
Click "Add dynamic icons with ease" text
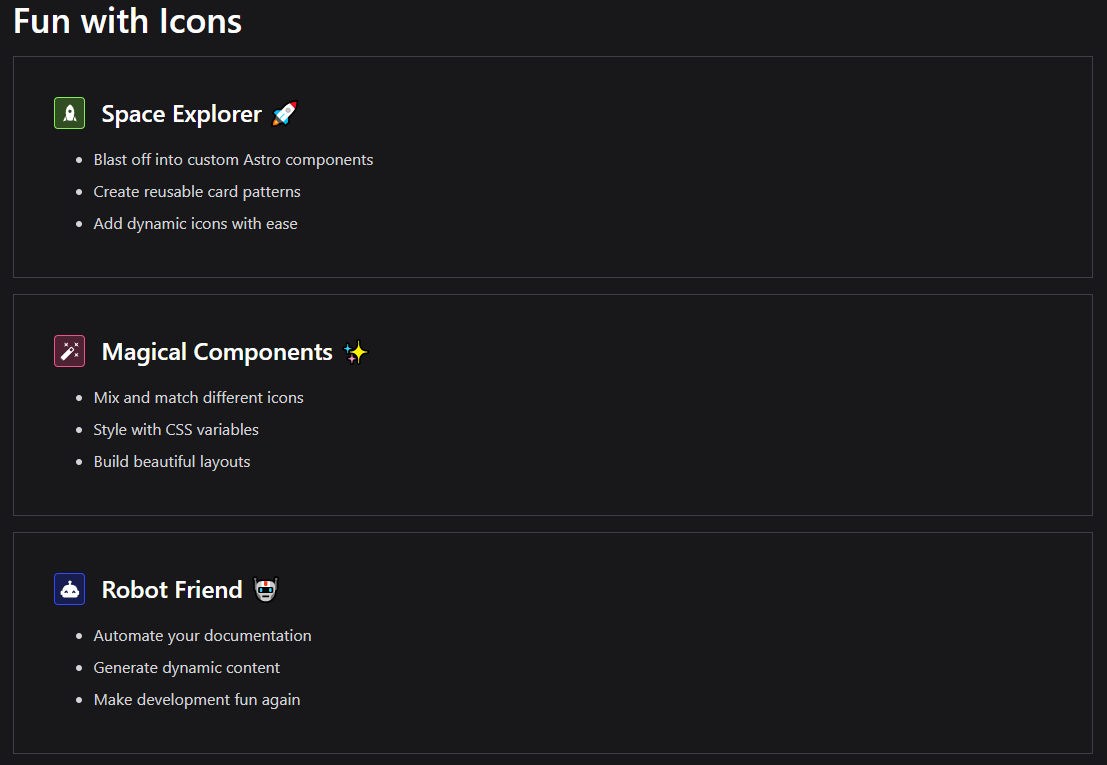pyautogui.click(x=195, y=224)
